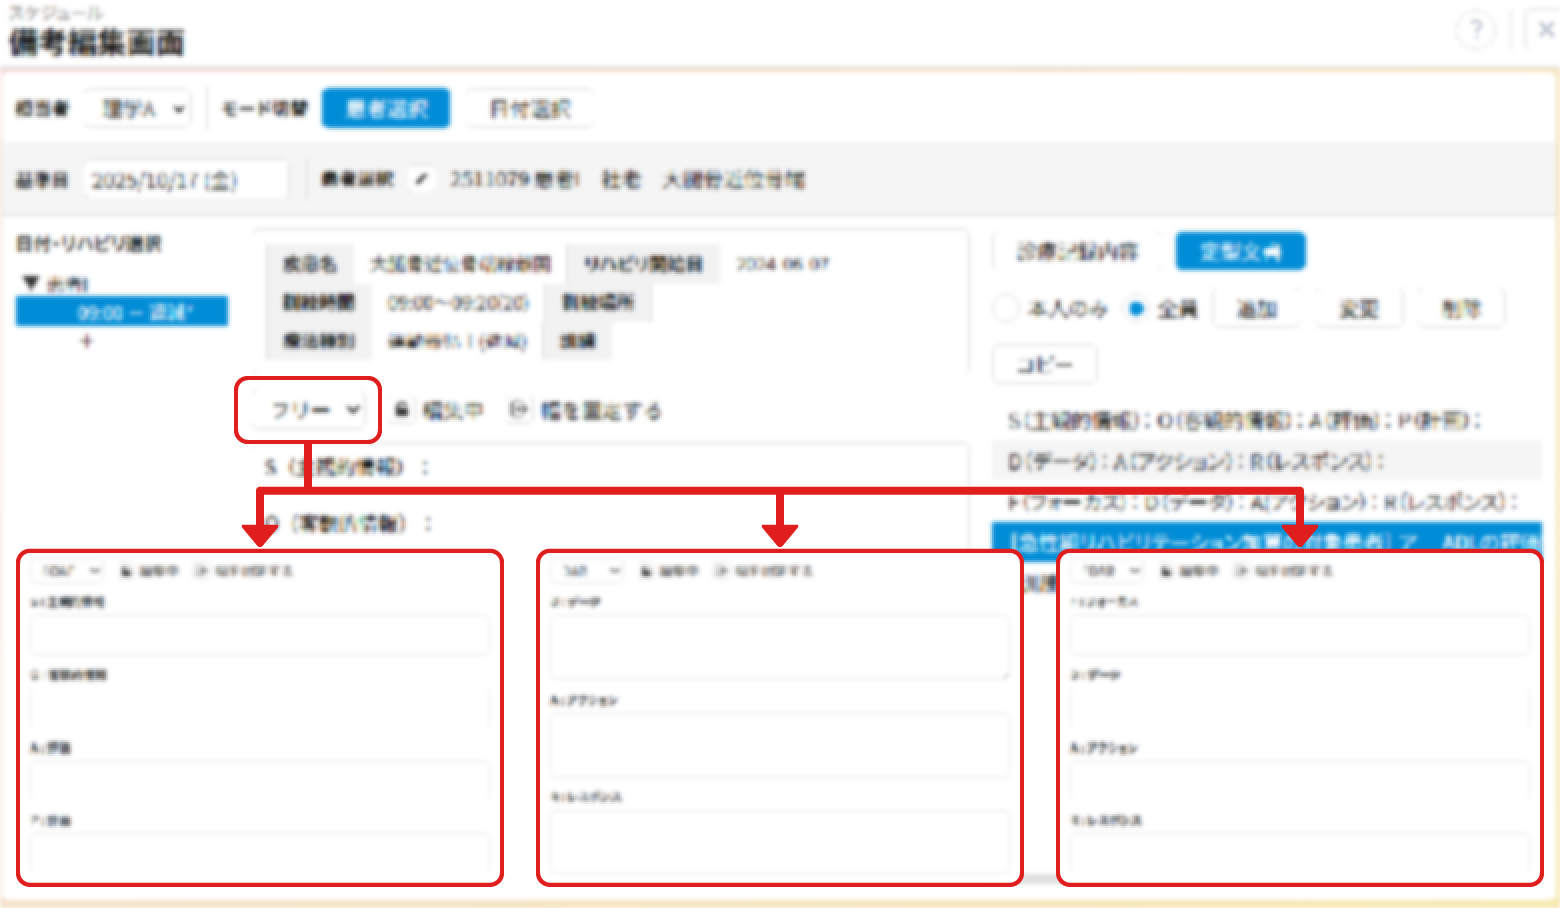Select the highlighted 09:00 schedule entry
1560x908 pixels.
(x=122, y=312)
